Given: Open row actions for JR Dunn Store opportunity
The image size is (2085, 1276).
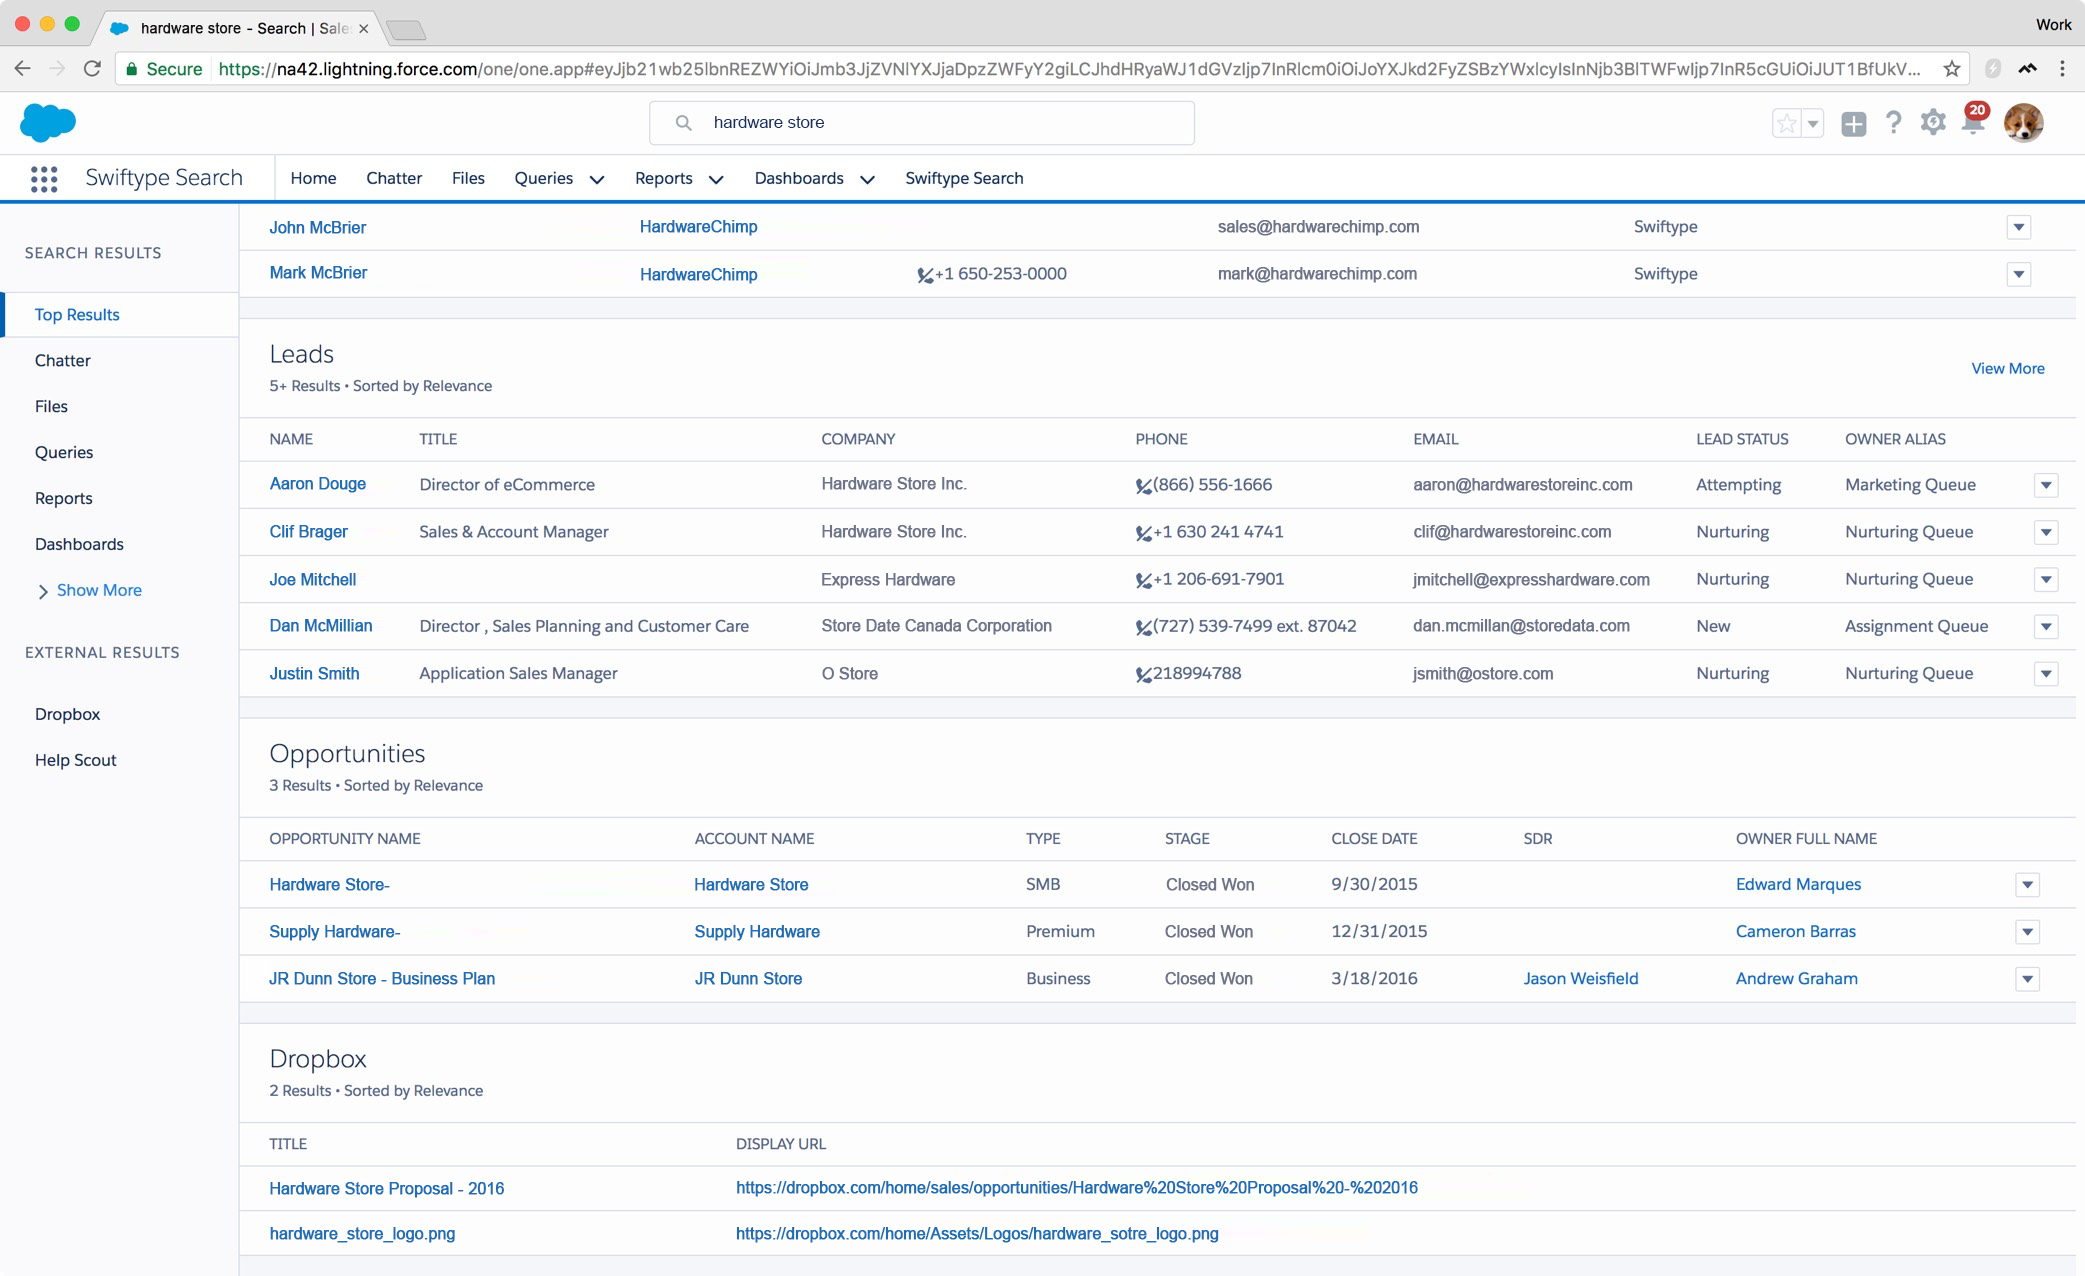Looking at the screenshot, I should [x=2027, y=979].
